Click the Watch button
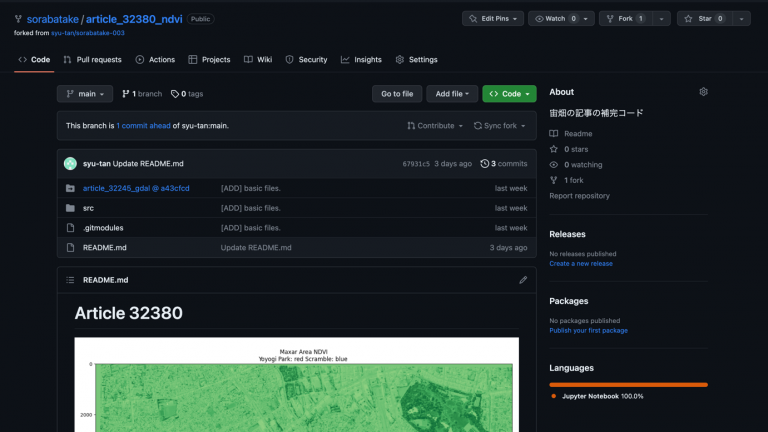The image size is (768, 432). pyautogui.click(x=561, y=19)
